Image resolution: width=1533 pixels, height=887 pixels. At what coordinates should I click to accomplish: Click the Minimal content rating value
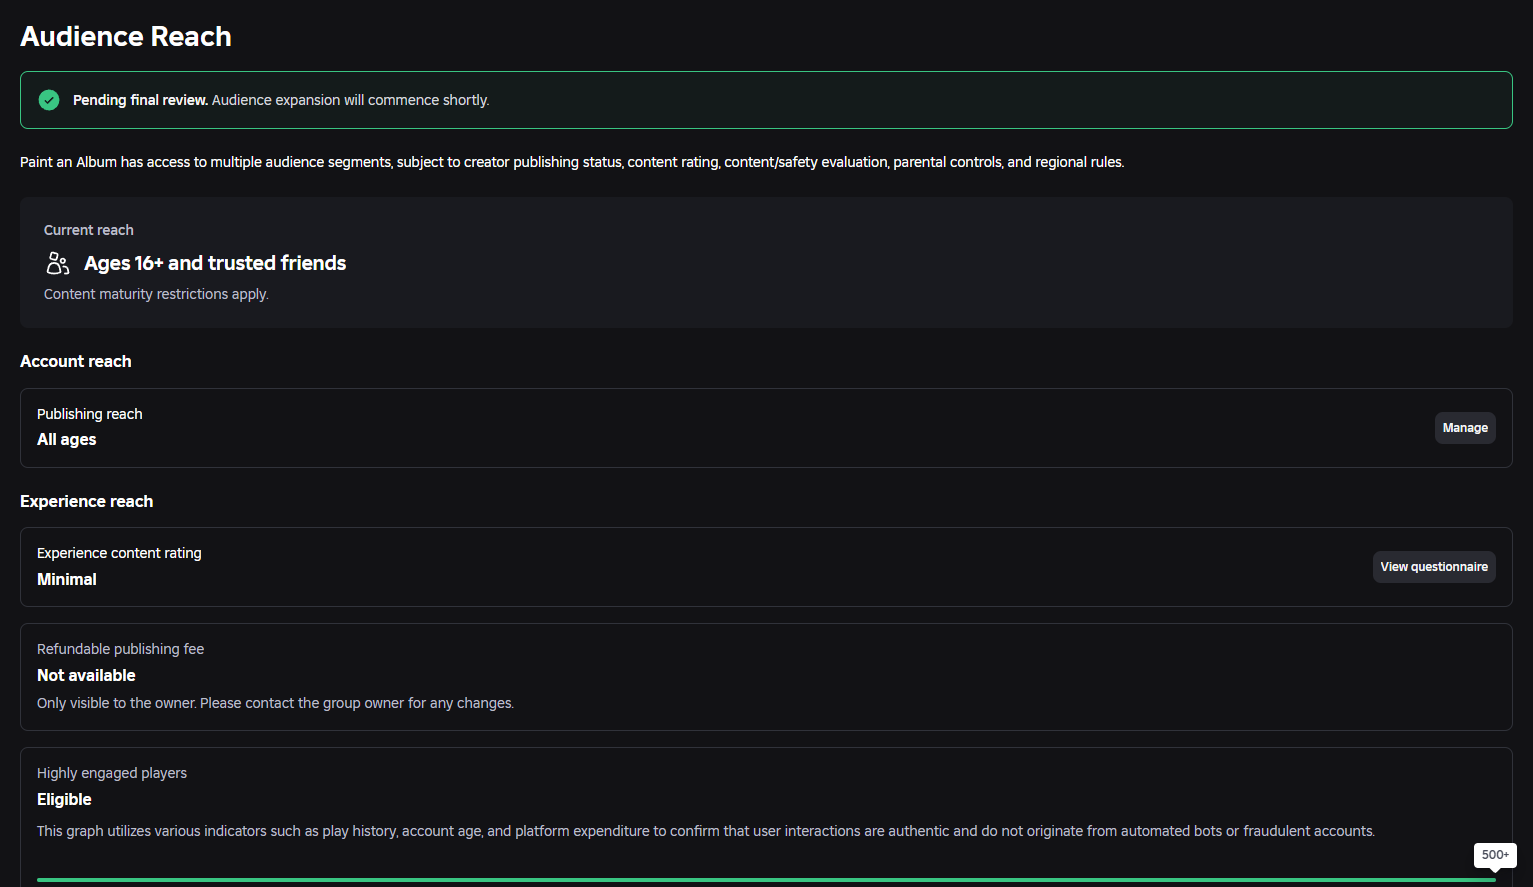67,579
